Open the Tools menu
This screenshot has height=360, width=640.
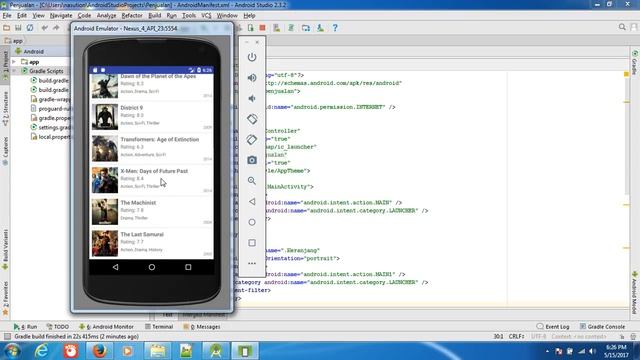(x=189, y=16)
